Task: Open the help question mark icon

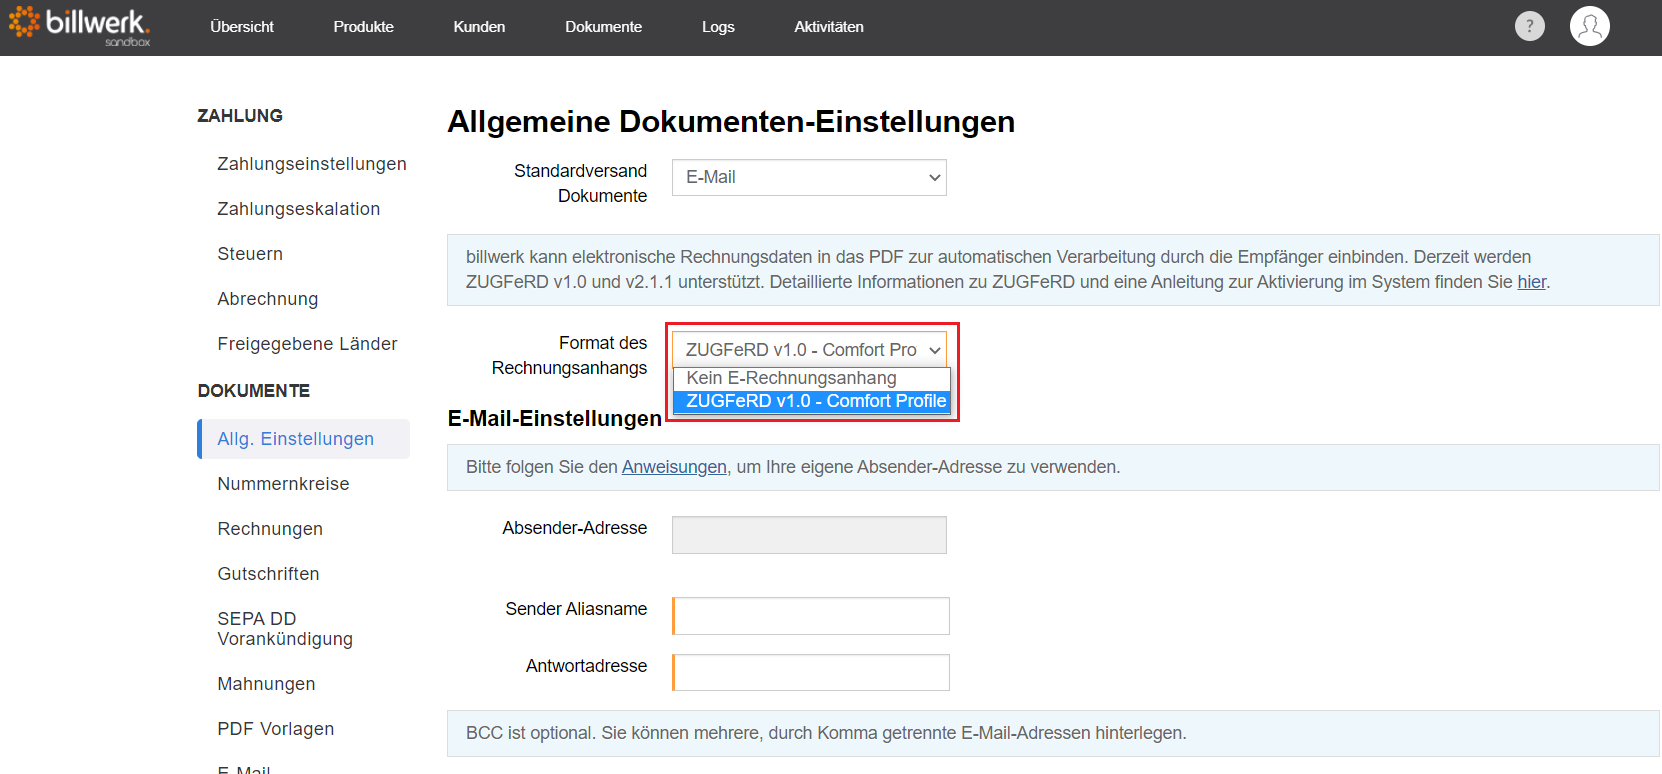Action: click(1529, 26)
